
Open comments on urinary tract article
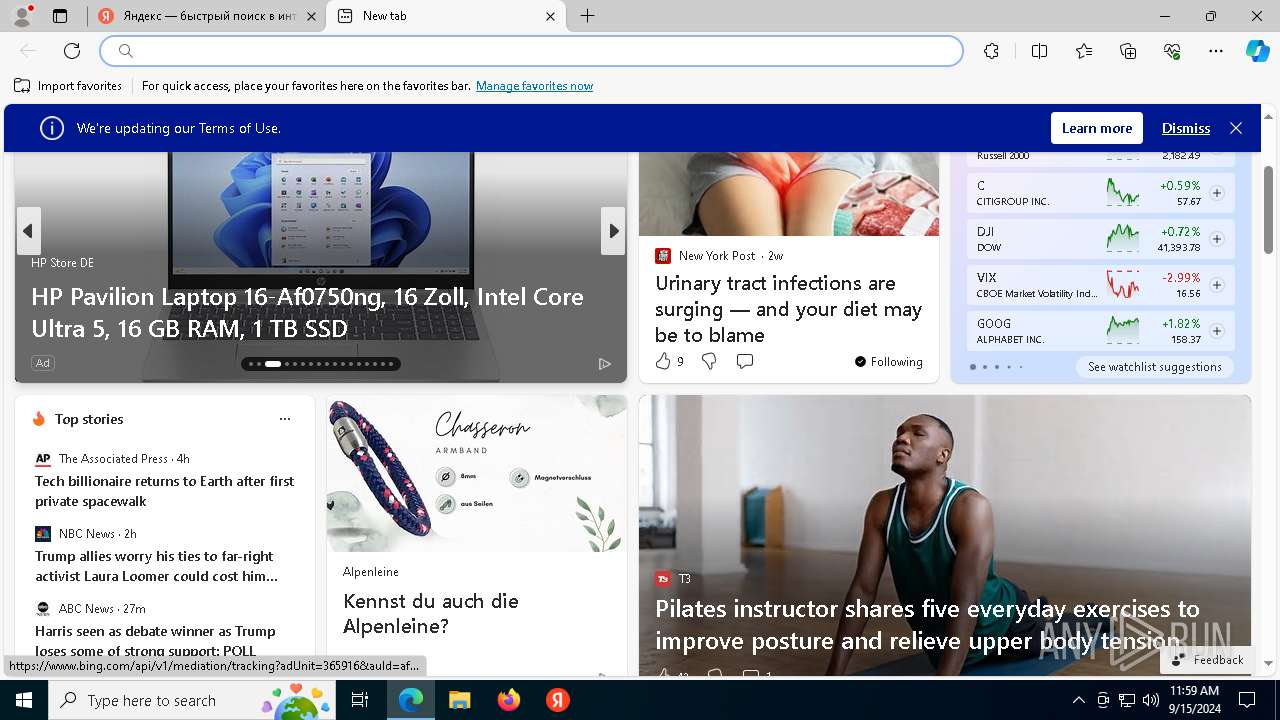coord(745,361)
